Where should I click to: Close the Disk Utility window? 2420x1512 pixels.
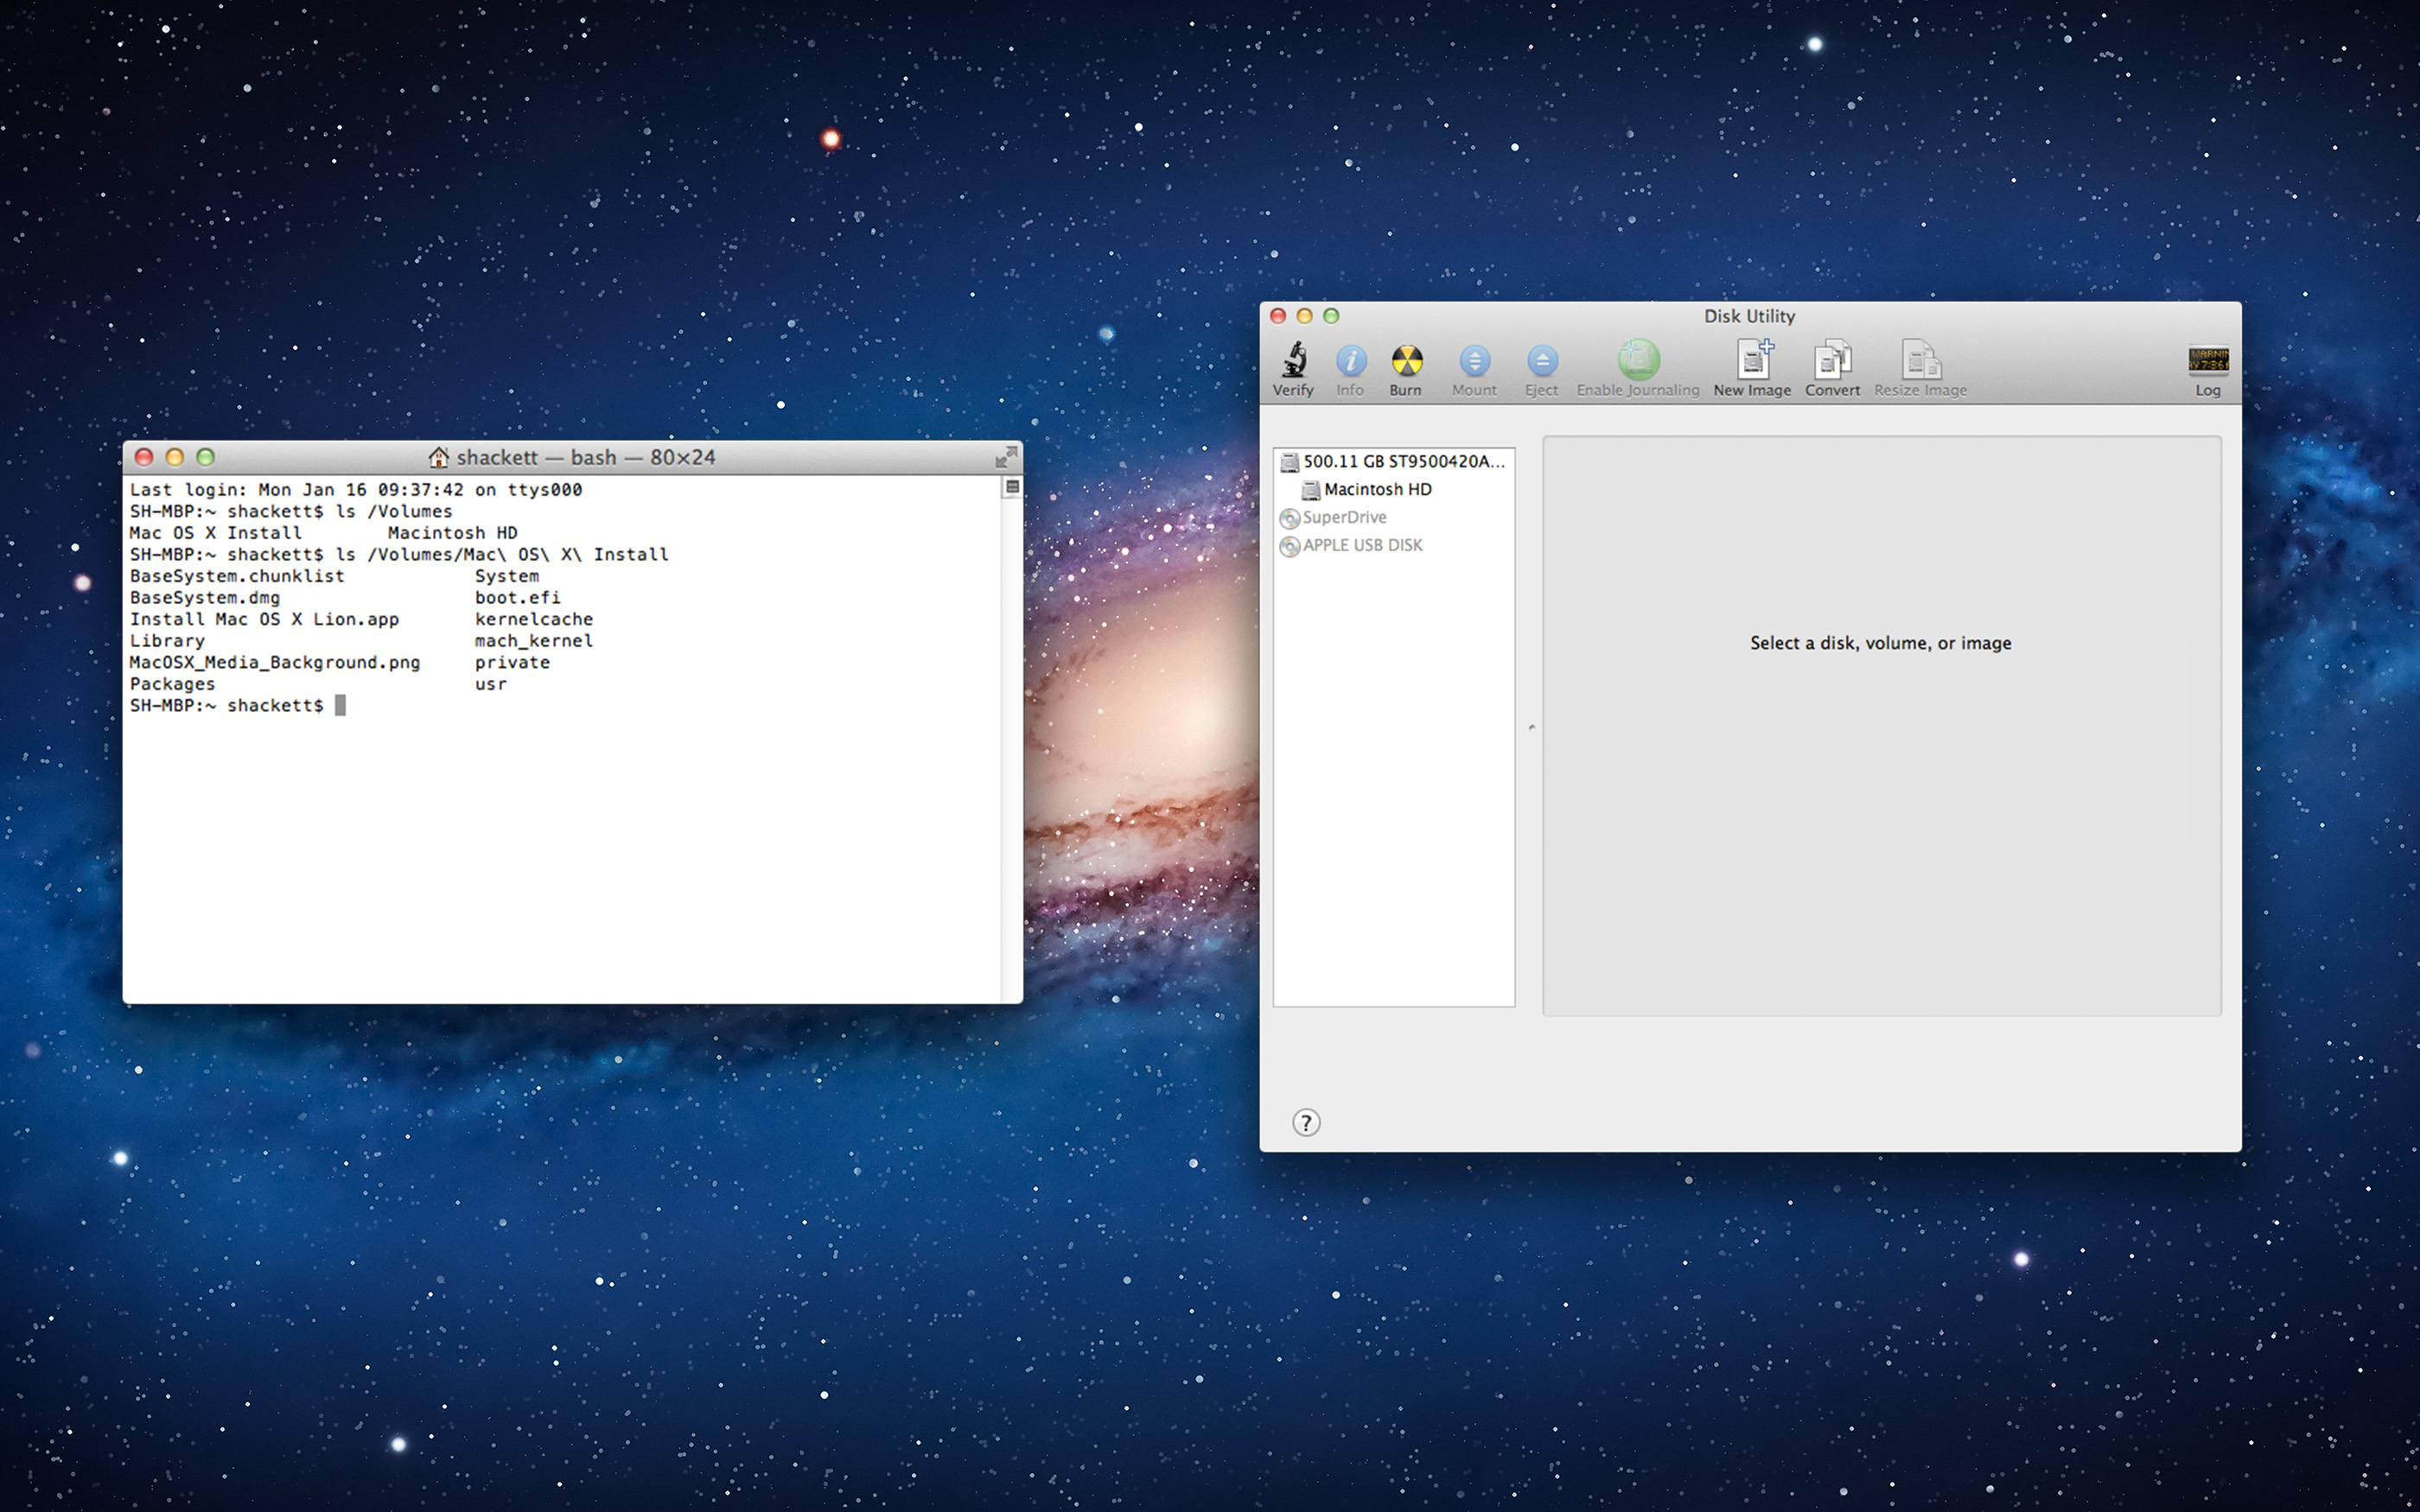1278,316
